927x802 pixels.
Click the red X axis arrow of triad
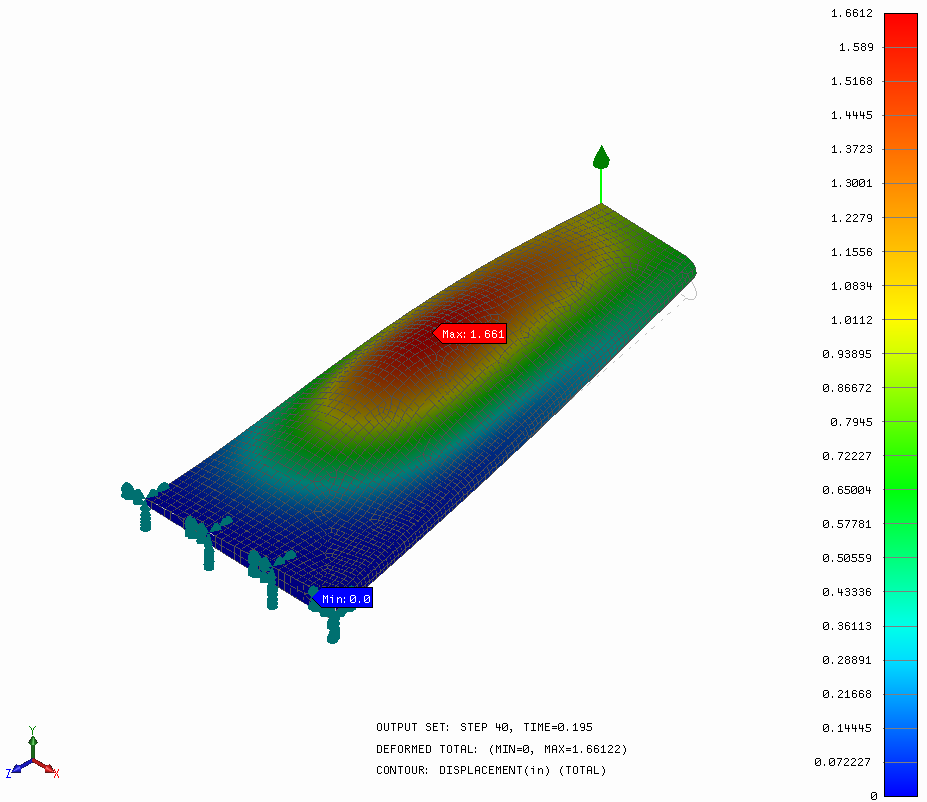[x=47, y=768]
